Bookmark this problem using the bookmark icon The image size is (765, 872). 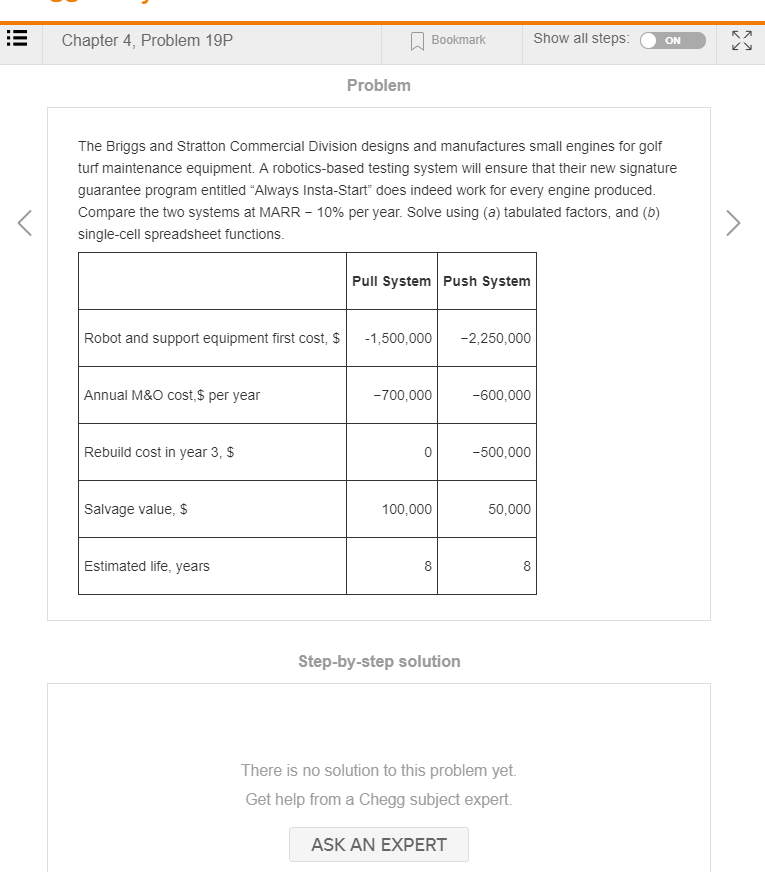tap(417, 40)
